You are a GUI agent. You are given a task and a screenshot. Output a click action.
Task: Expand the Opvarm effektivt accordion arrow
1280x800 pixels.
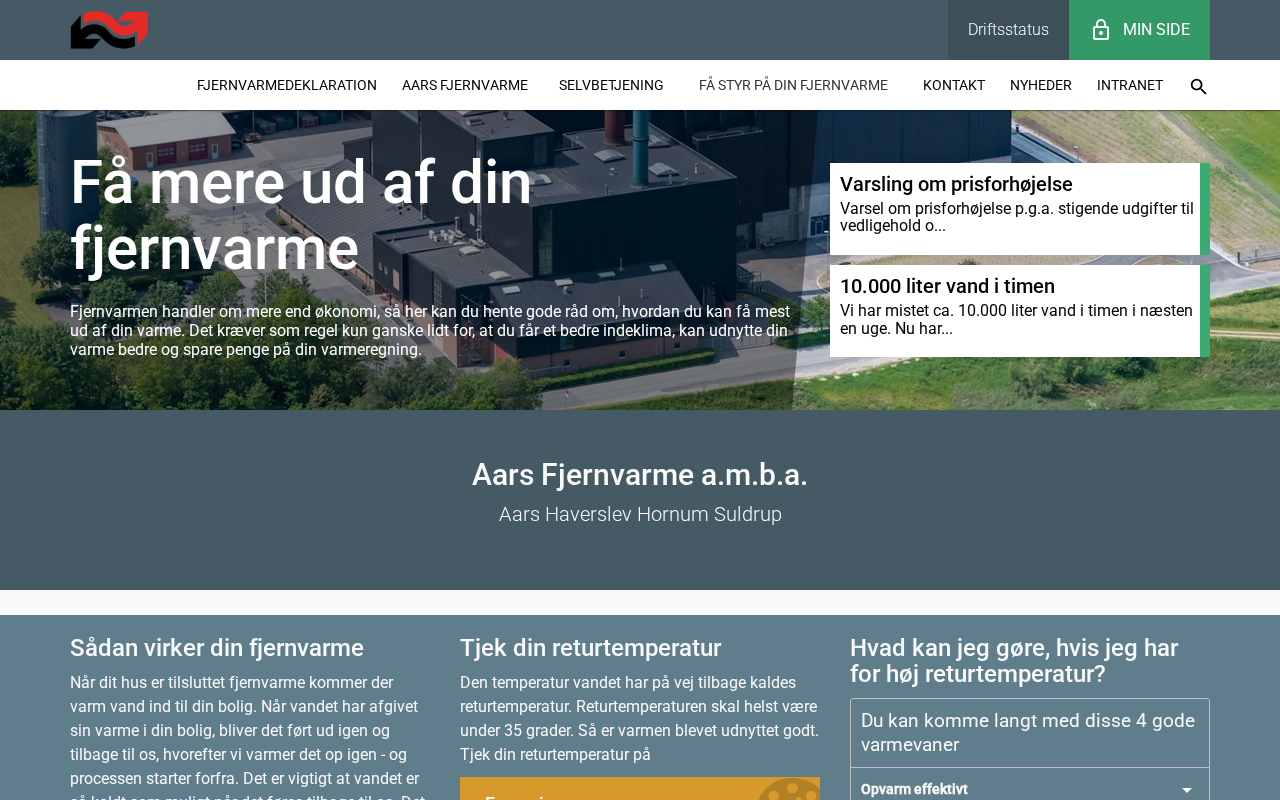pos(1187,790)
